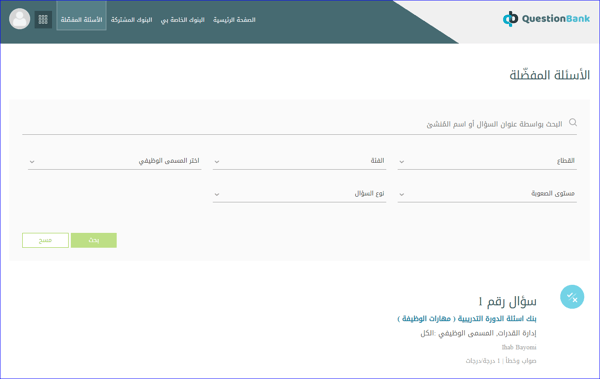The width and height of the screenshot is (600, 379).
Task: Go to البنوك المشتركة tab
Action: 131,20
